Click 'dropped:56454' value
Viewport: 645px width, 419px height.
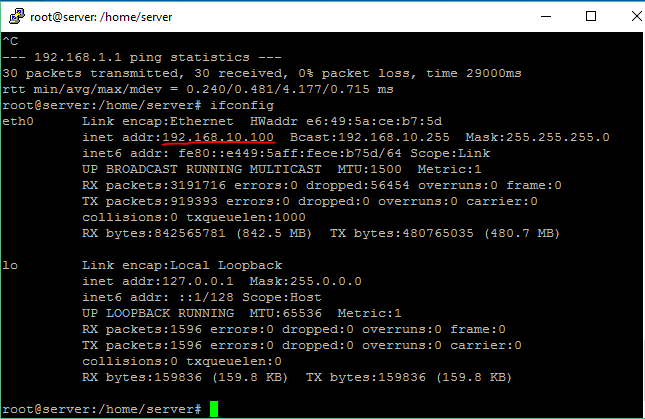[357, 185]
